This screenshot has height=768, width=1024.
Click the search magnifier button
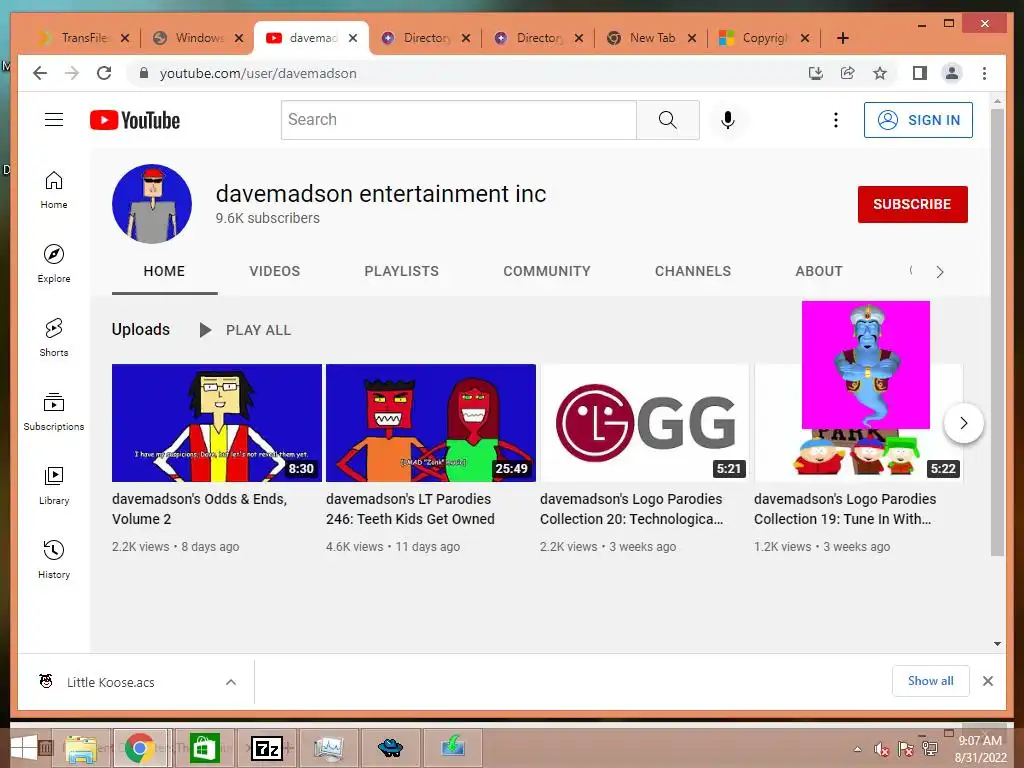pyautogui.click(x=667, y=120)
